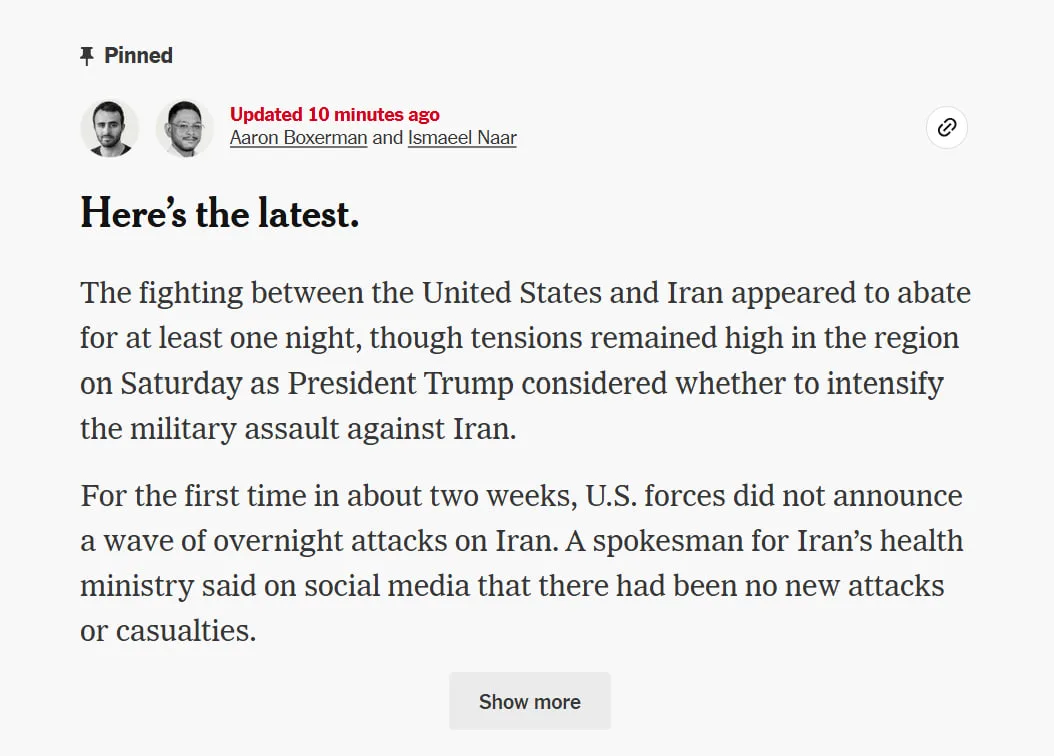Expand the post with Show more

point(530,701)
